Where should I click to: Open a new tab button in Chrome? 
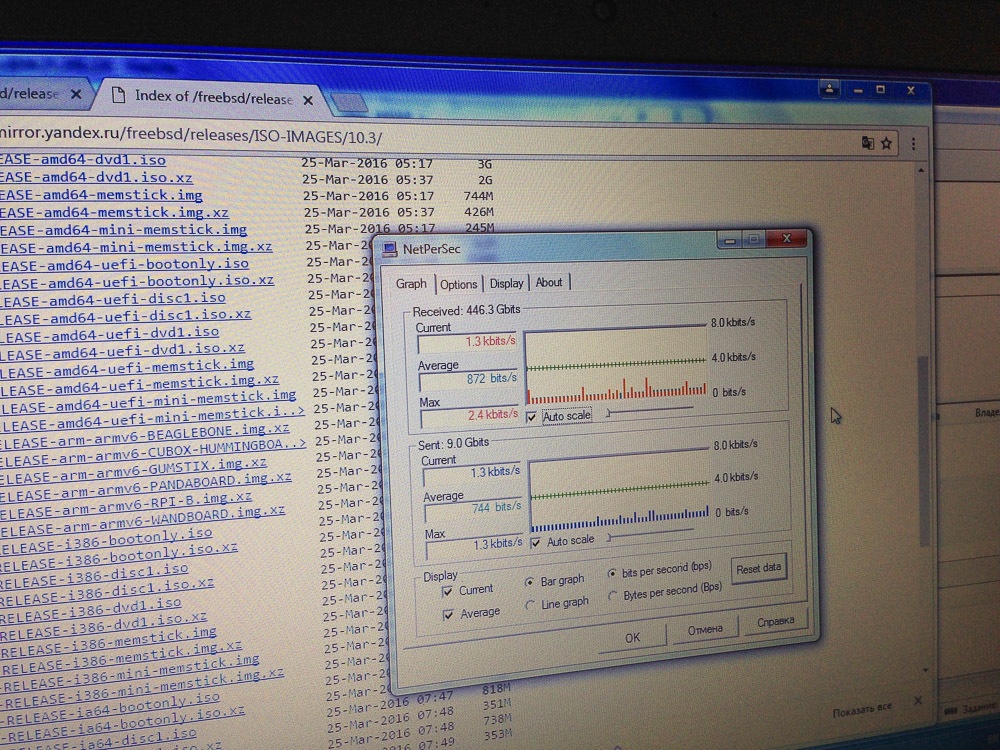[x=348, y=102]
